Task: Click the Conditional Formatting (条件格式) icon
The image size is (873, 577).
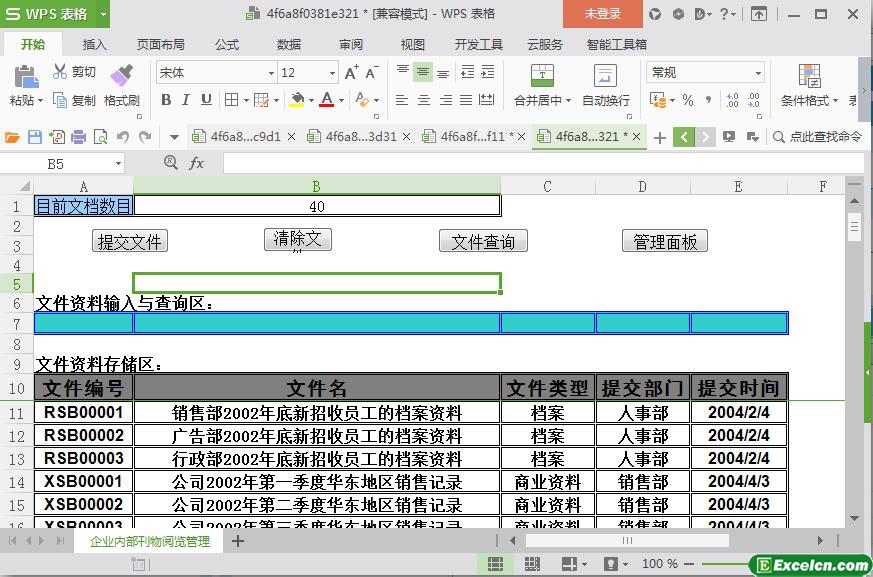Action: 809,77
